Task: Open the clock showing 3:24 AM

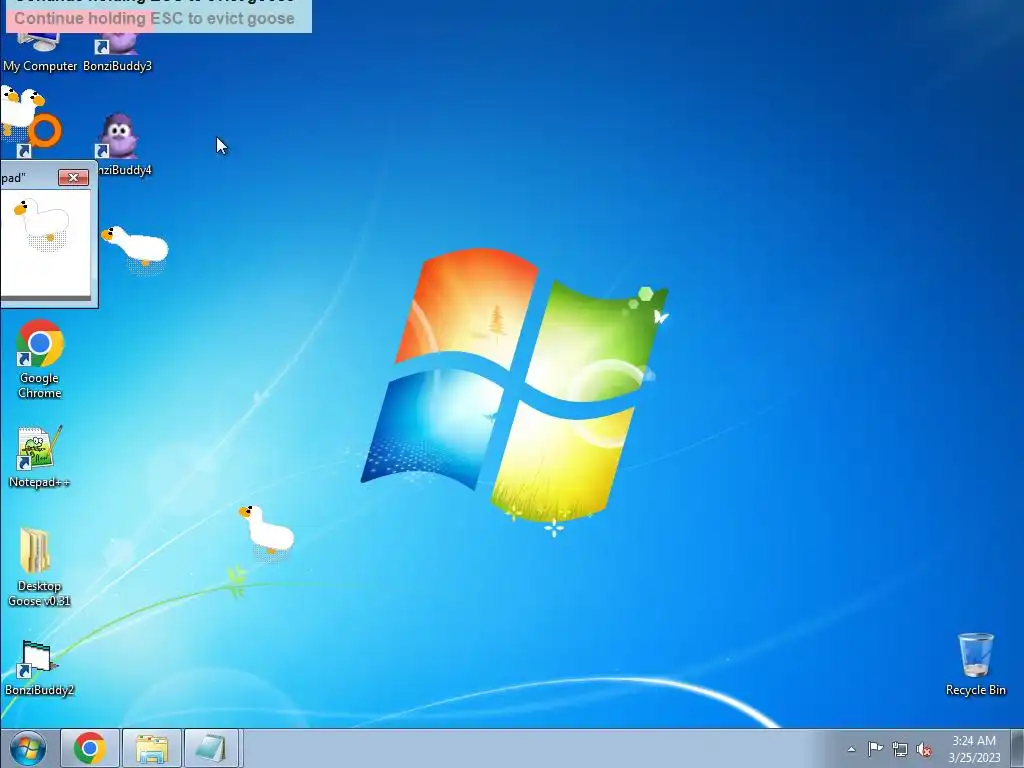Action: [974, 749]
